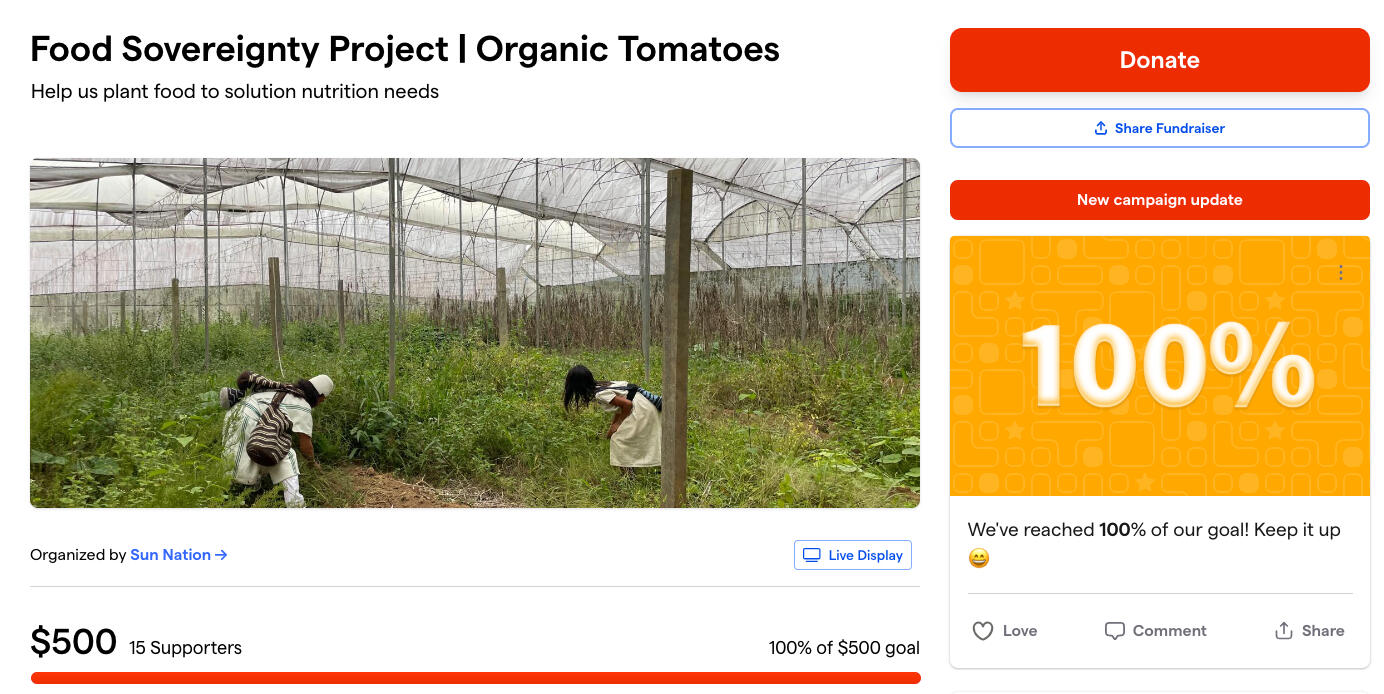The height and width of the screenshot is (694, 1384).
Task: Click the $500 raised amount
Action: [x=73, y=642]
